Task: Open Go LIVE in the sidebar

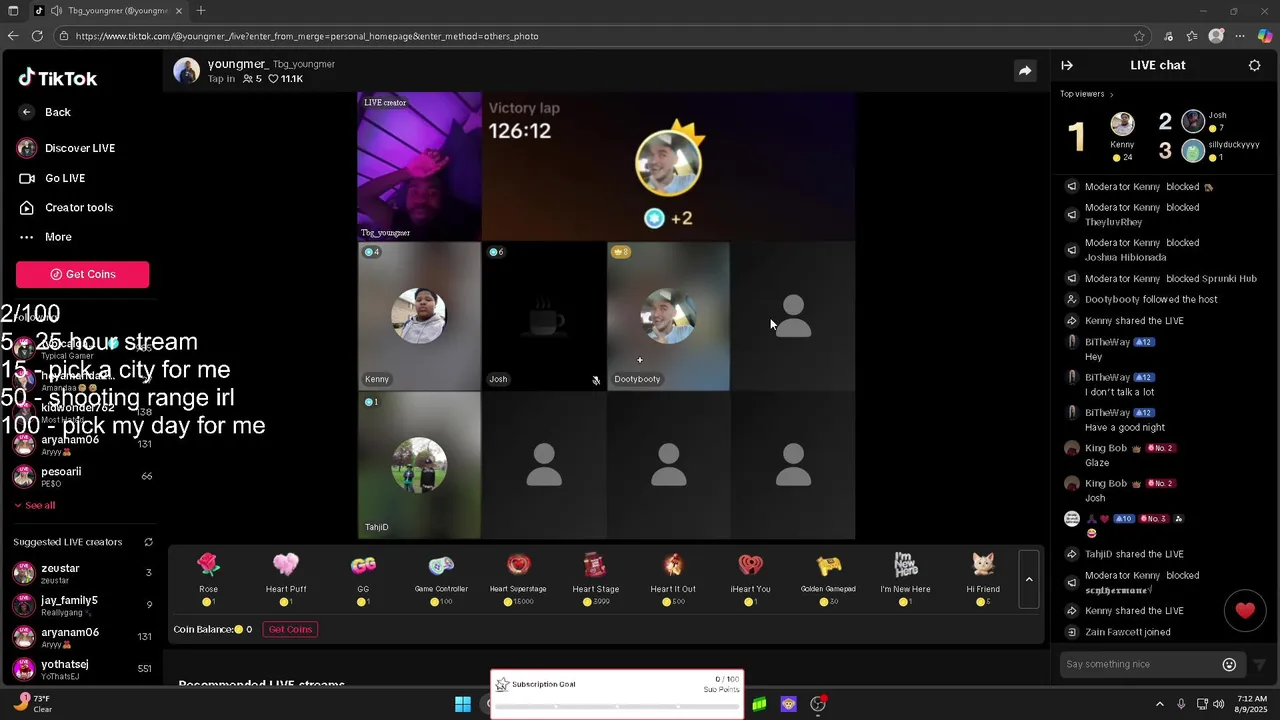Action: (x=65, y=178)
